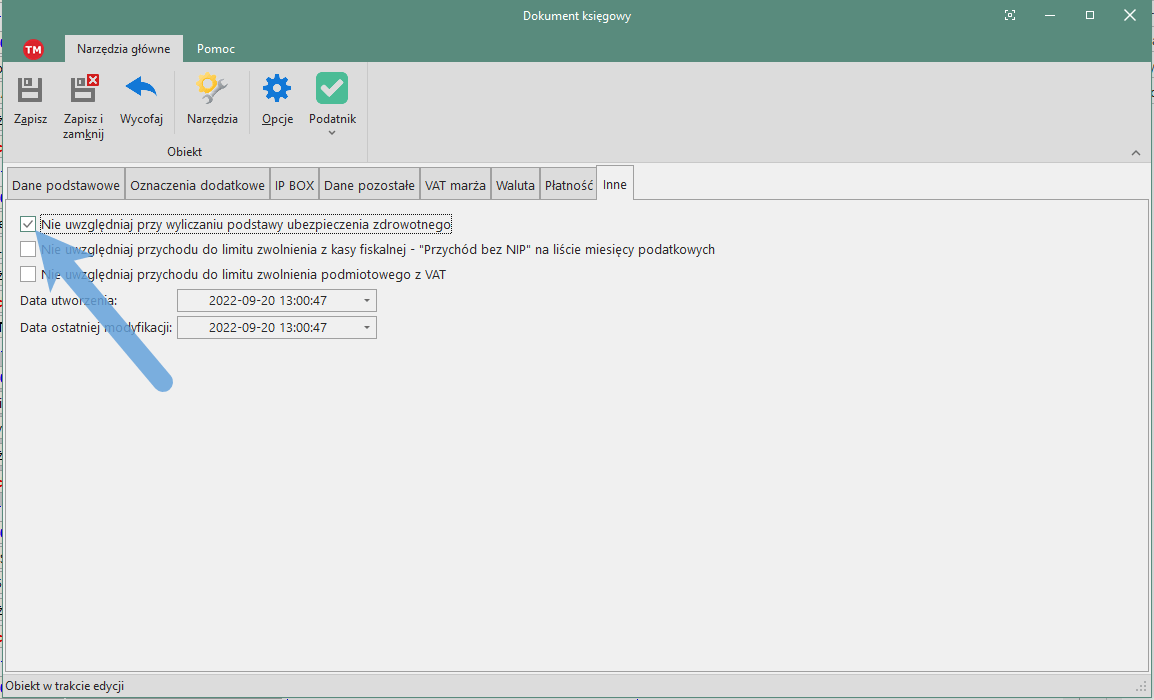Switch to the IP BOX tab
1154x700 pixels.
click(294, 186)
